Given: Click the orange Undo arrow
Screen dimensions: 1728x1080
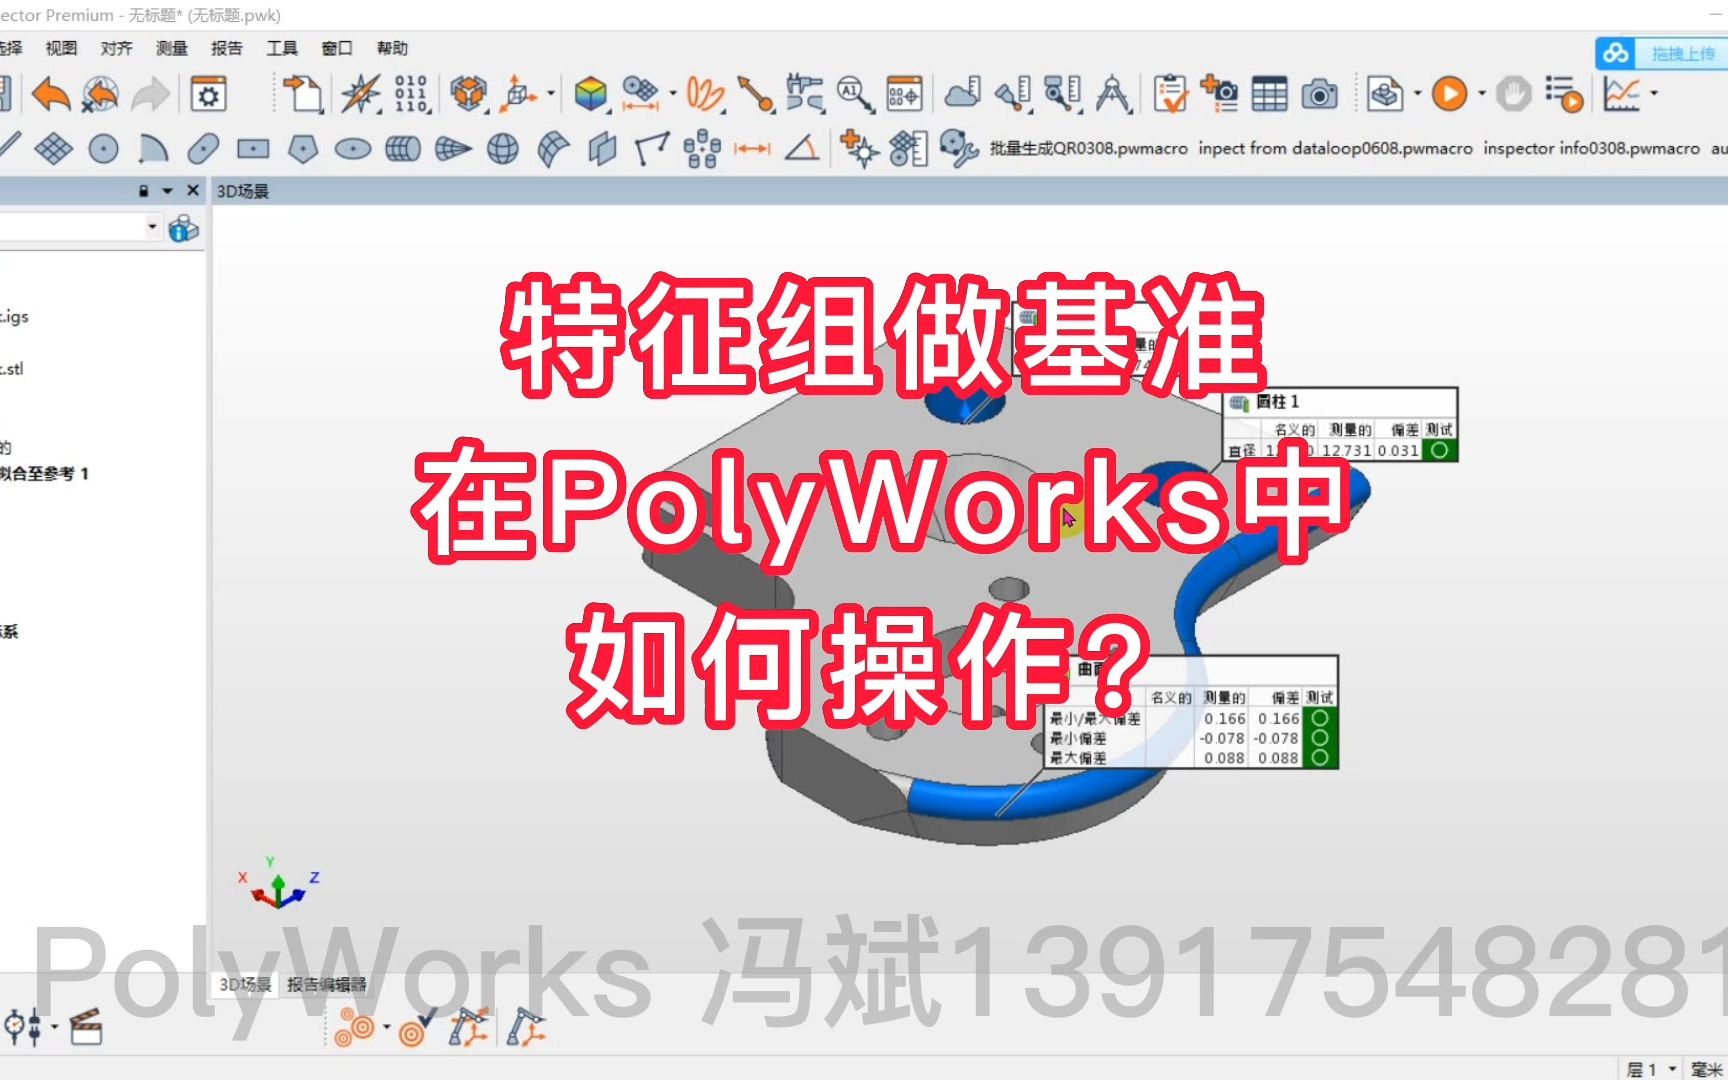Looking at the screenshot, I should point(51,95).
